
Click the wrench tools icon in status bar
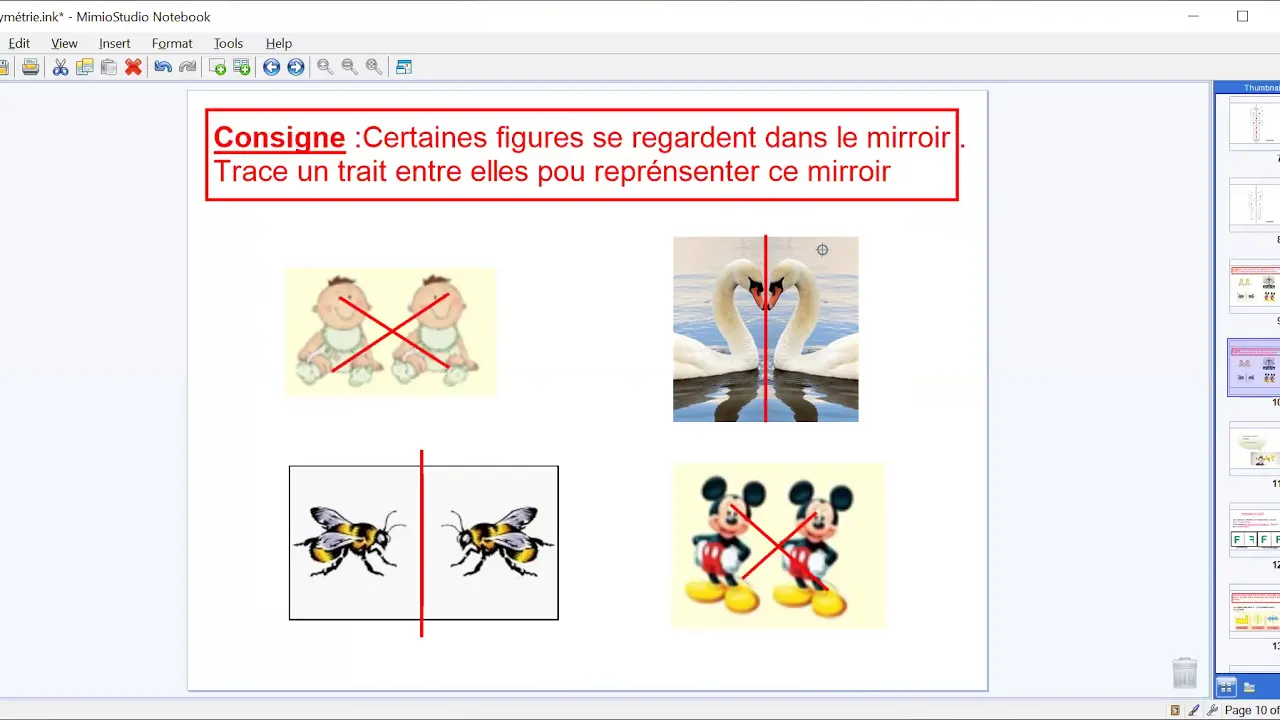point(1212,710)
